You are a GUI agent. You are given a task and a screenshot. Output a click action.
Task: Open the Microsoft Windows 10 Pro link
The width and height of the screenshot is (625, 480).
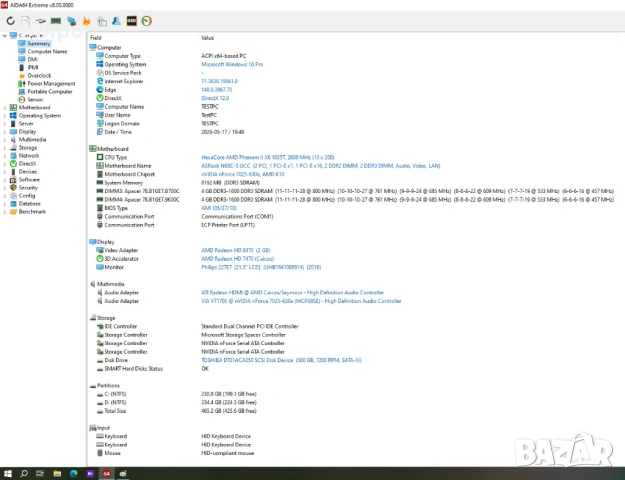(232, 64)
